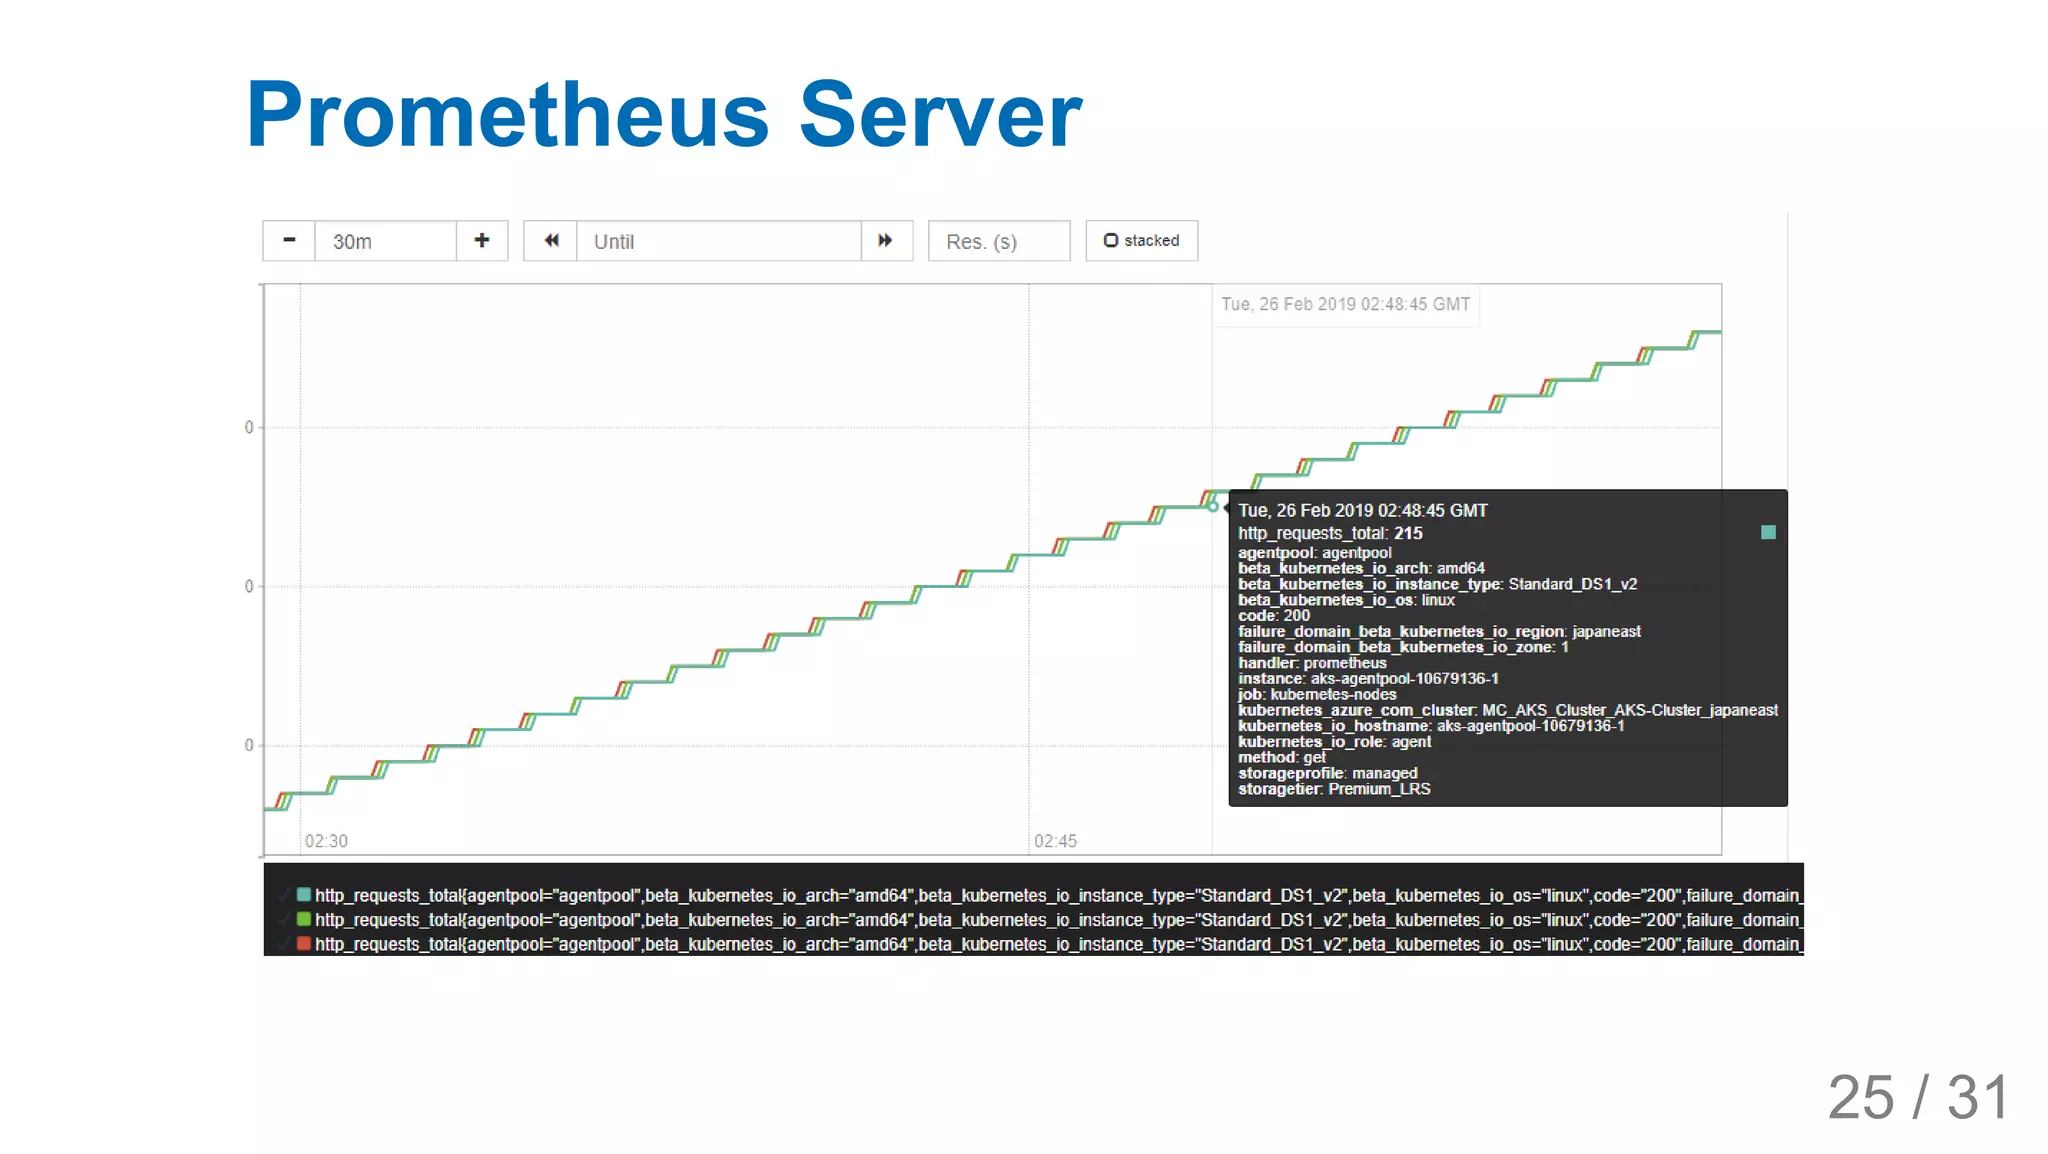Decrease the graph range with minus button
This screenshot has height=1154, width=2048.
pyautogui.click(x=289, y=241)
